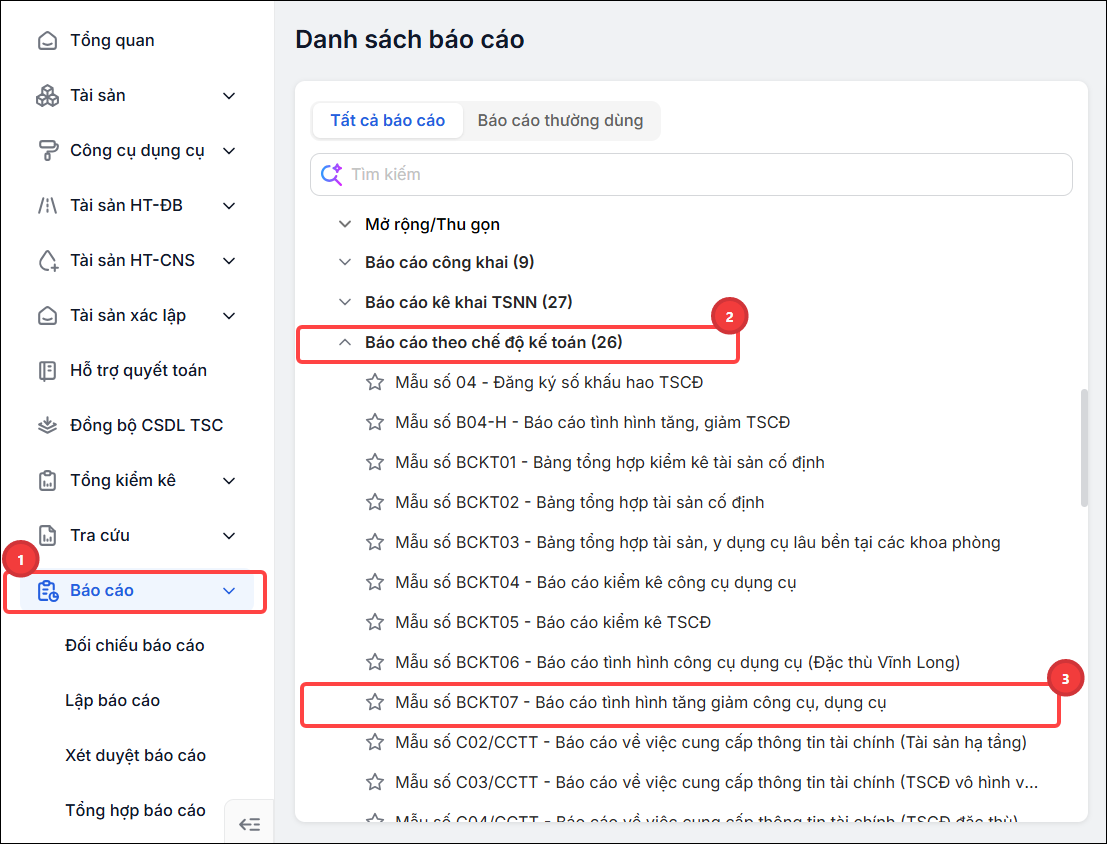
Task: Collapse the Báo cáo menu chevron
Action: (229, 590)
